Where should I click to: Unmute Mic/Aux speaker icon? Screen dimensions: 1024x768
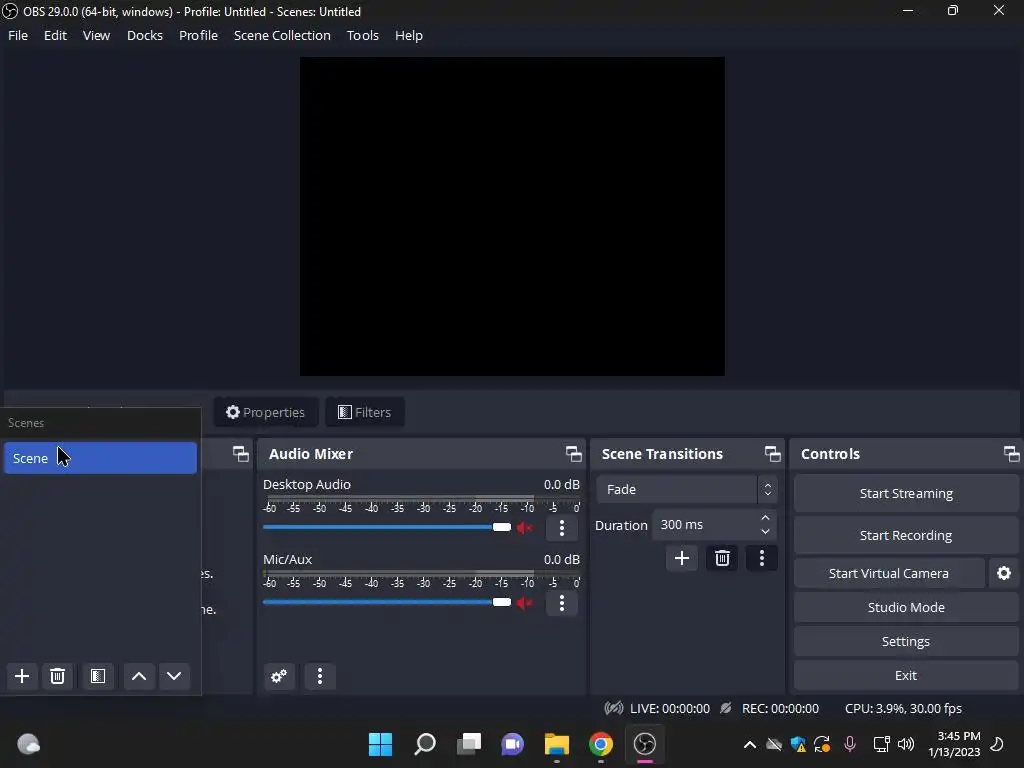pyautogui.click(x=524, y=603)
